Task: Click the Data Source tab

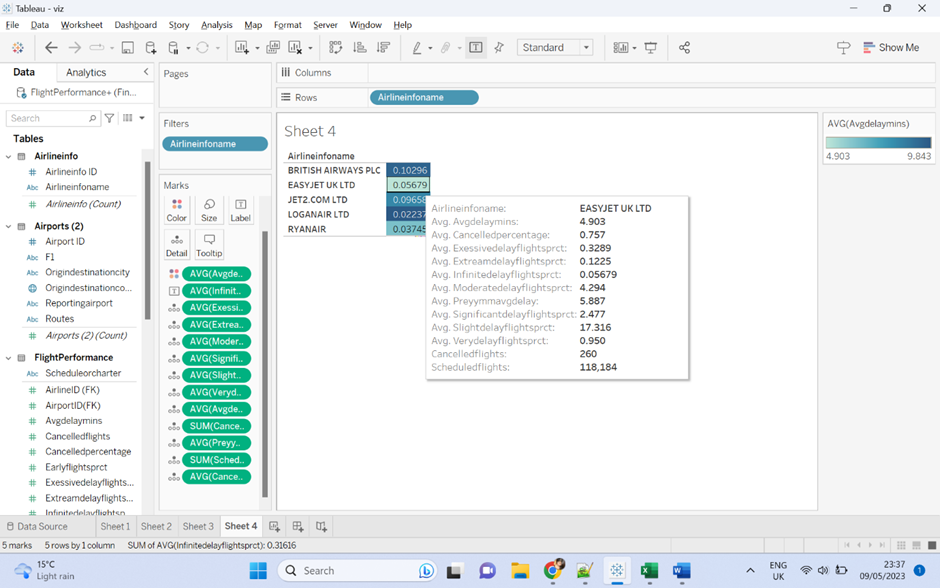Action: click(40, 526)
